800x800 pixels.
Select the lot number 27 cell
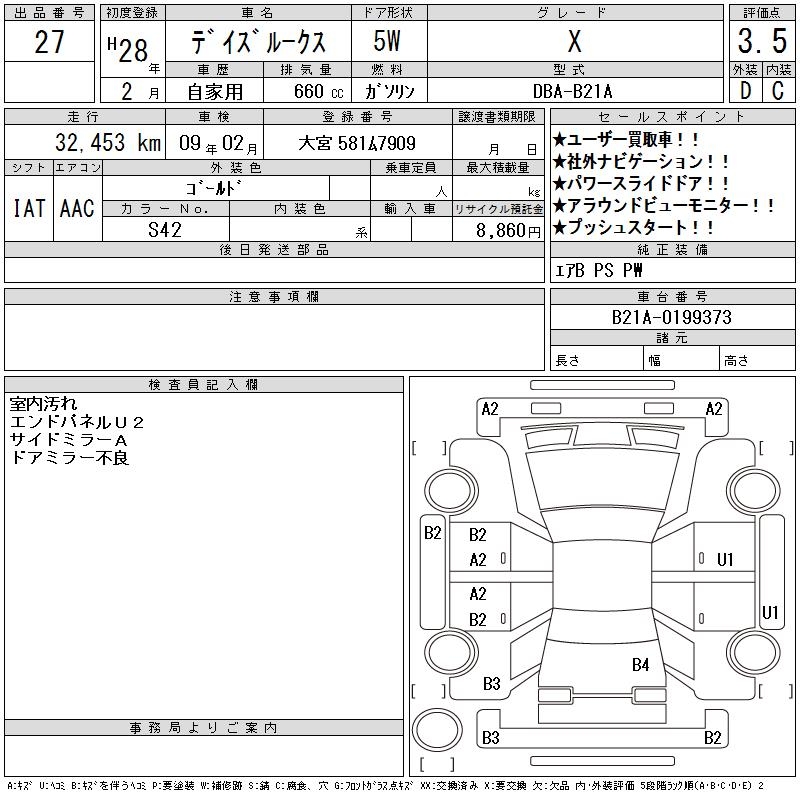coord(49,41)
